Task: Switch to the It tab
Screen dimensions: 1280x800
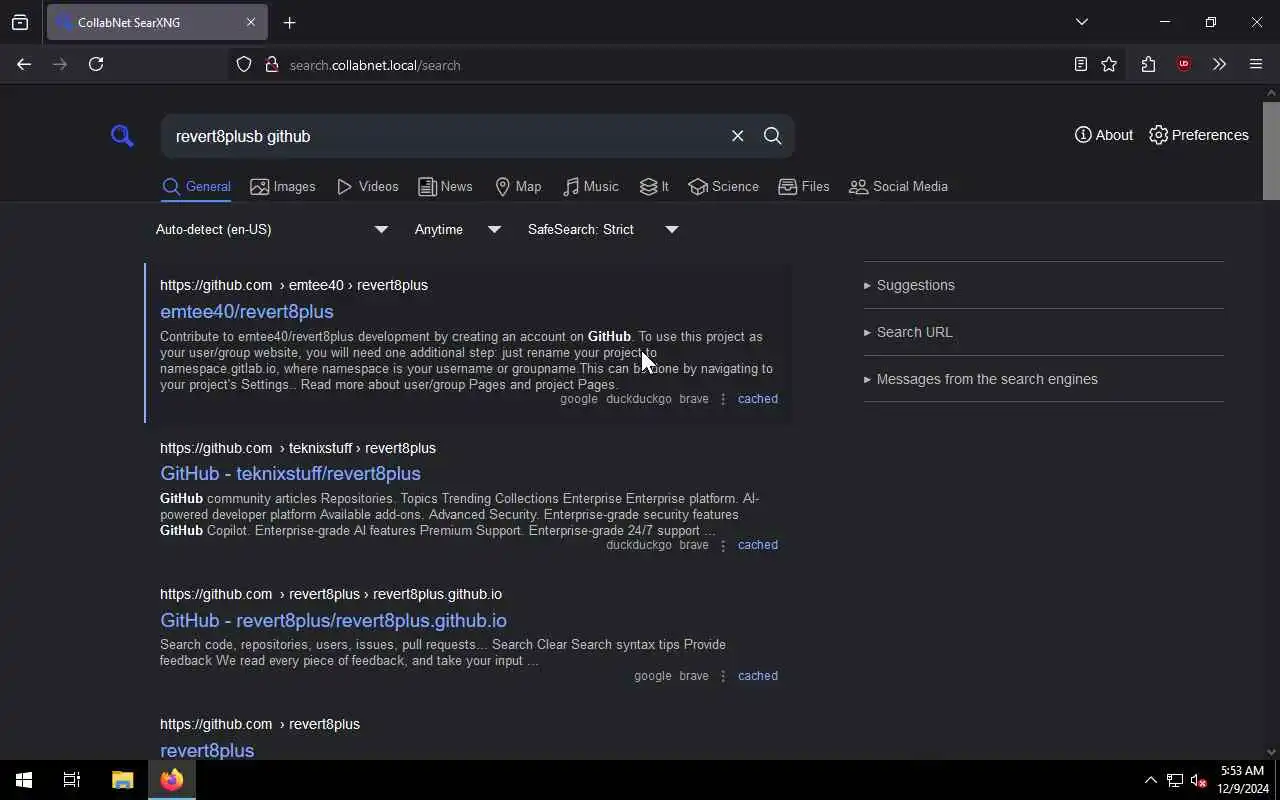Action: [x=654, y=187]
